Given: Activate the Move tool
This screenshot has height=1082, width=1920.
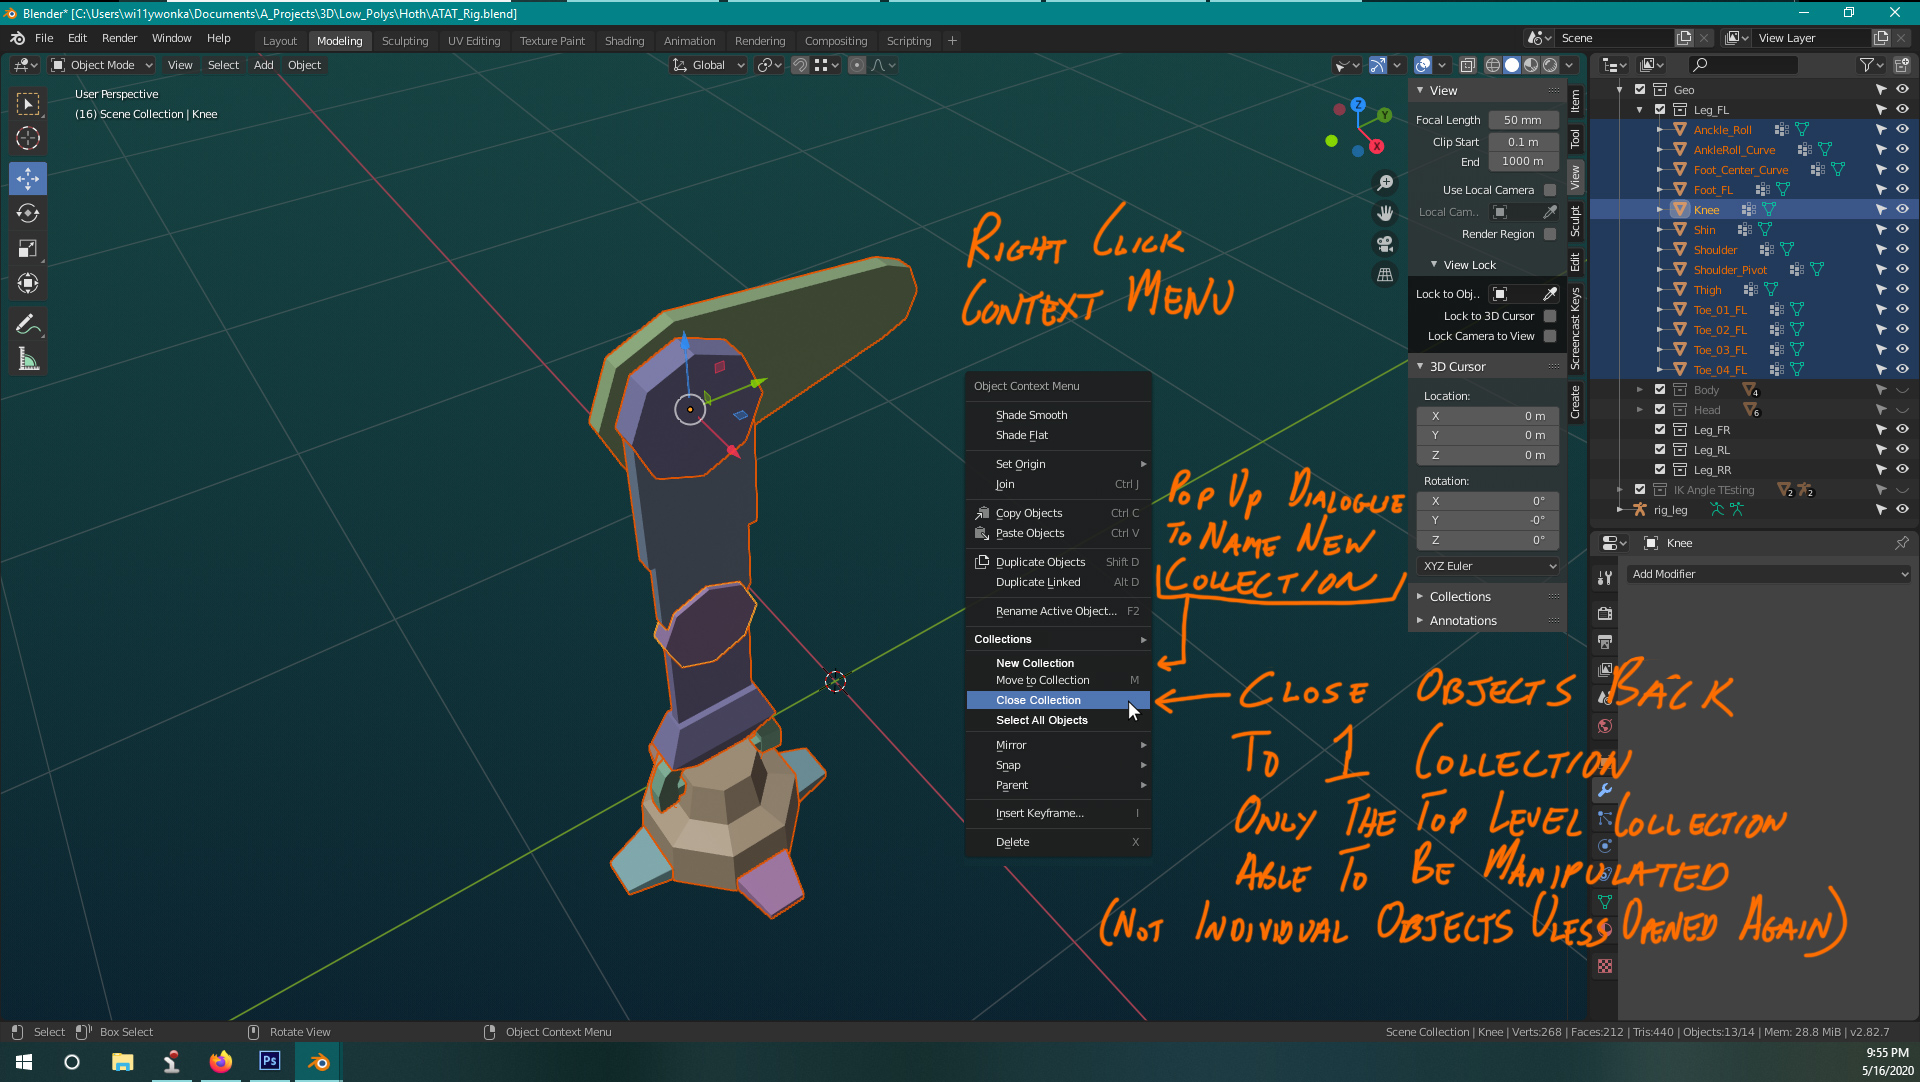Looking at the screenshot, I should pos(28,179).
